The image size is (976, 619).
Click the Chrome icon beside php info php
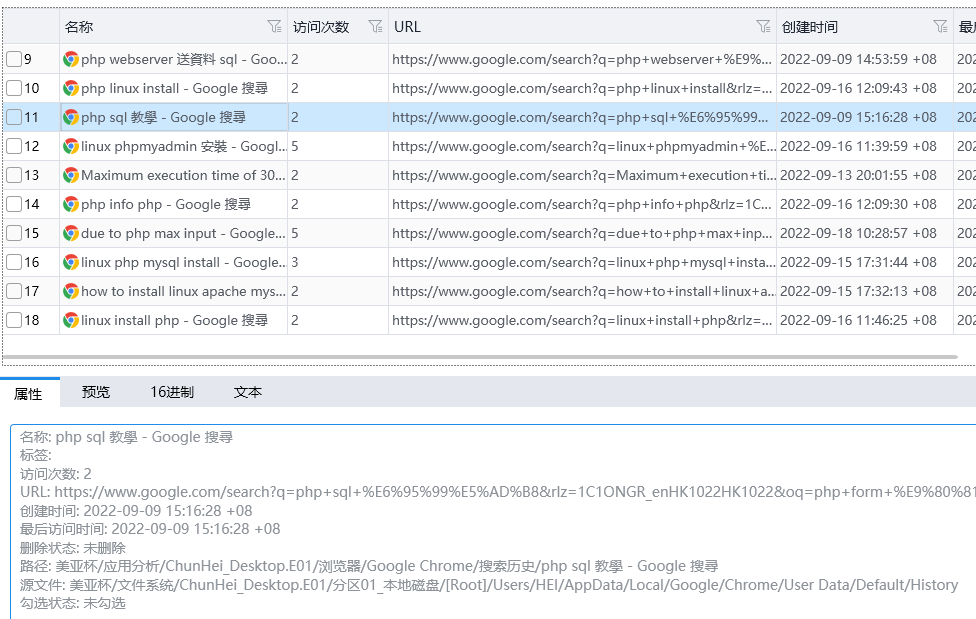point(71,204)
